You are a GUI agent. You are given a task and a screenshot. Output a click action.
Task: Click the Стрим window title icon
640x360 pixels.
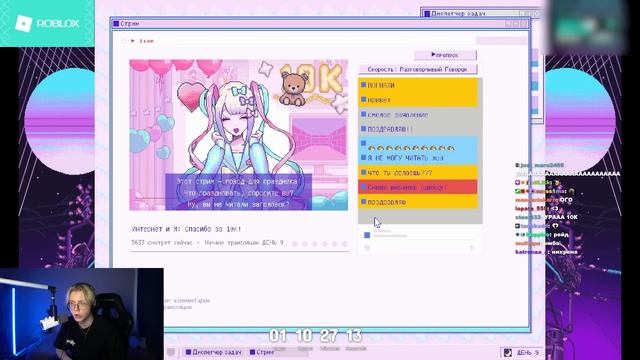(x=116, y=24)
